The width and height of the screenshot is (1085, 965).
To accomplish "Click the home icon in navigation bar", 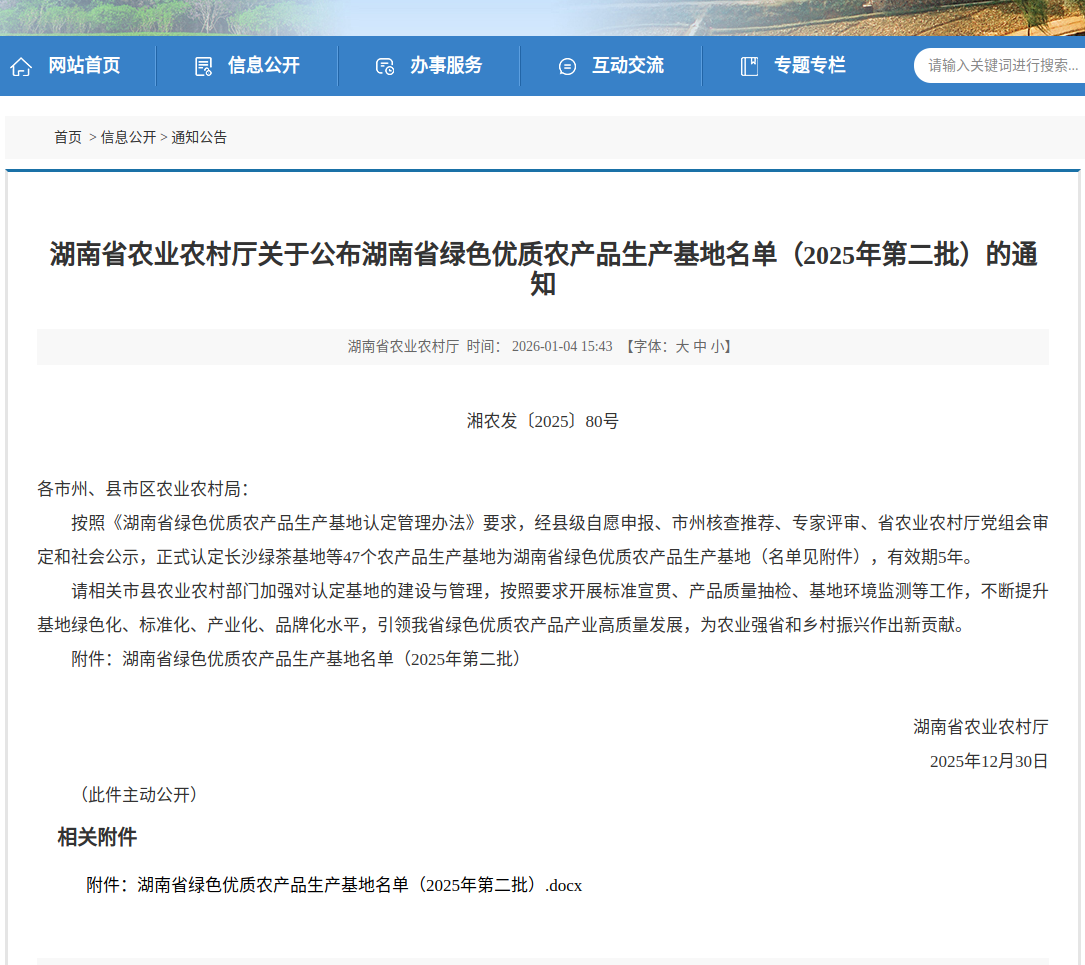I will tap(21, 67).
